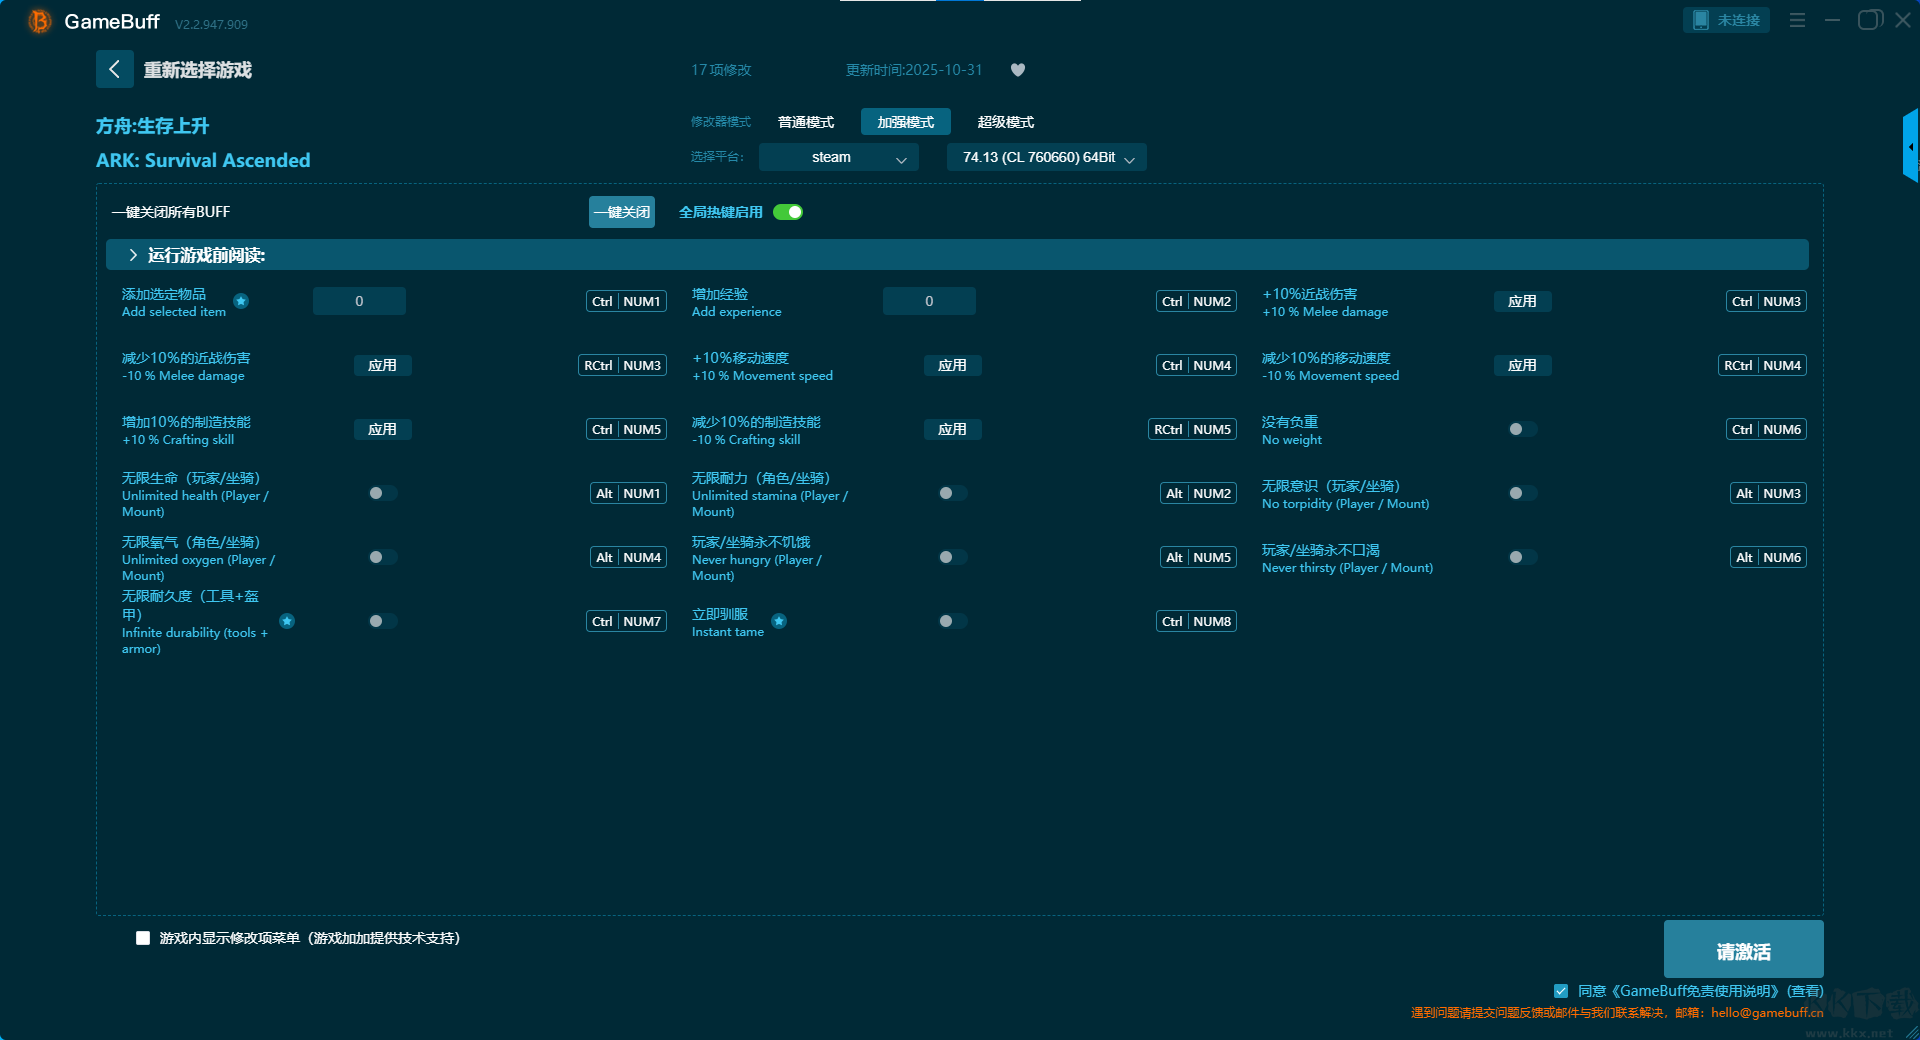Turn on the Instant tame toggle

(x=953, y=621)
